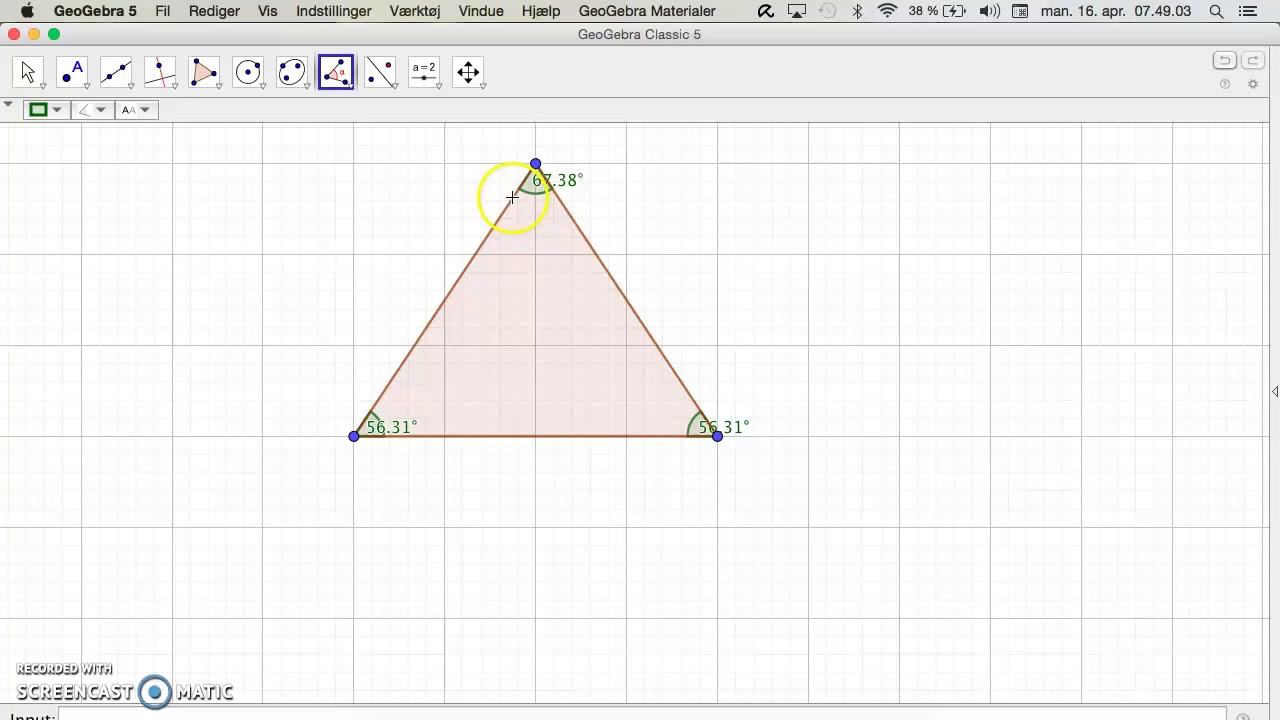Click the Time Machine menu bar icon
Image resolution: width=1280 pixels, height=720 pixels.
tap(828, 11)
